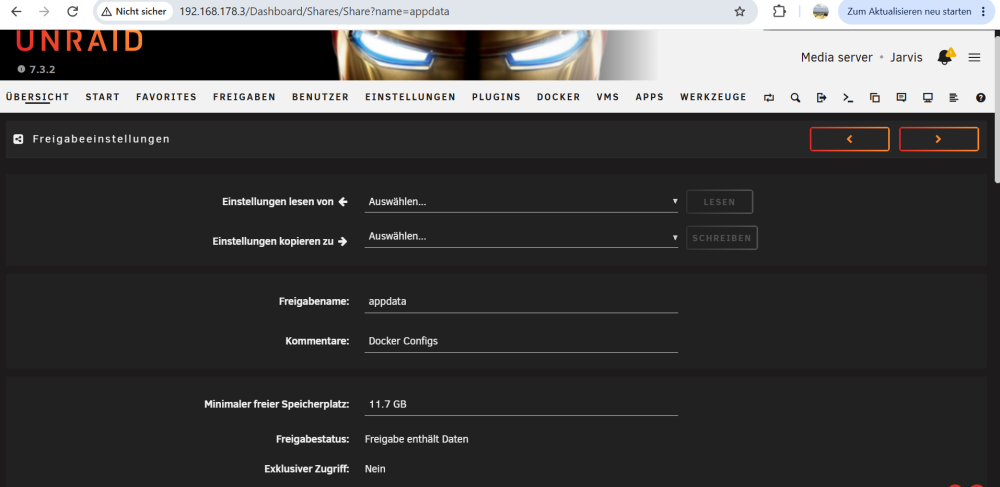
Task: Open the START menu tab
Action: 103,97
